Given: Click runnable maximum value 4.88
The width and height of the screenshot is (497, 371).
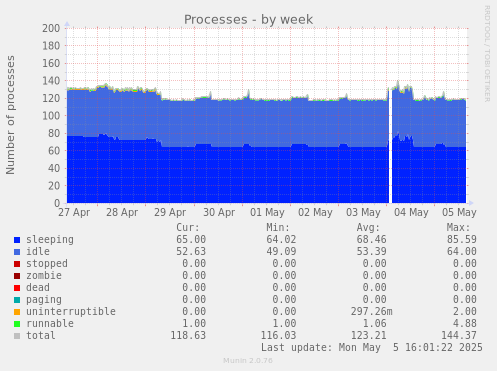Looking at the screenshot, I should [x=465, y=324].
